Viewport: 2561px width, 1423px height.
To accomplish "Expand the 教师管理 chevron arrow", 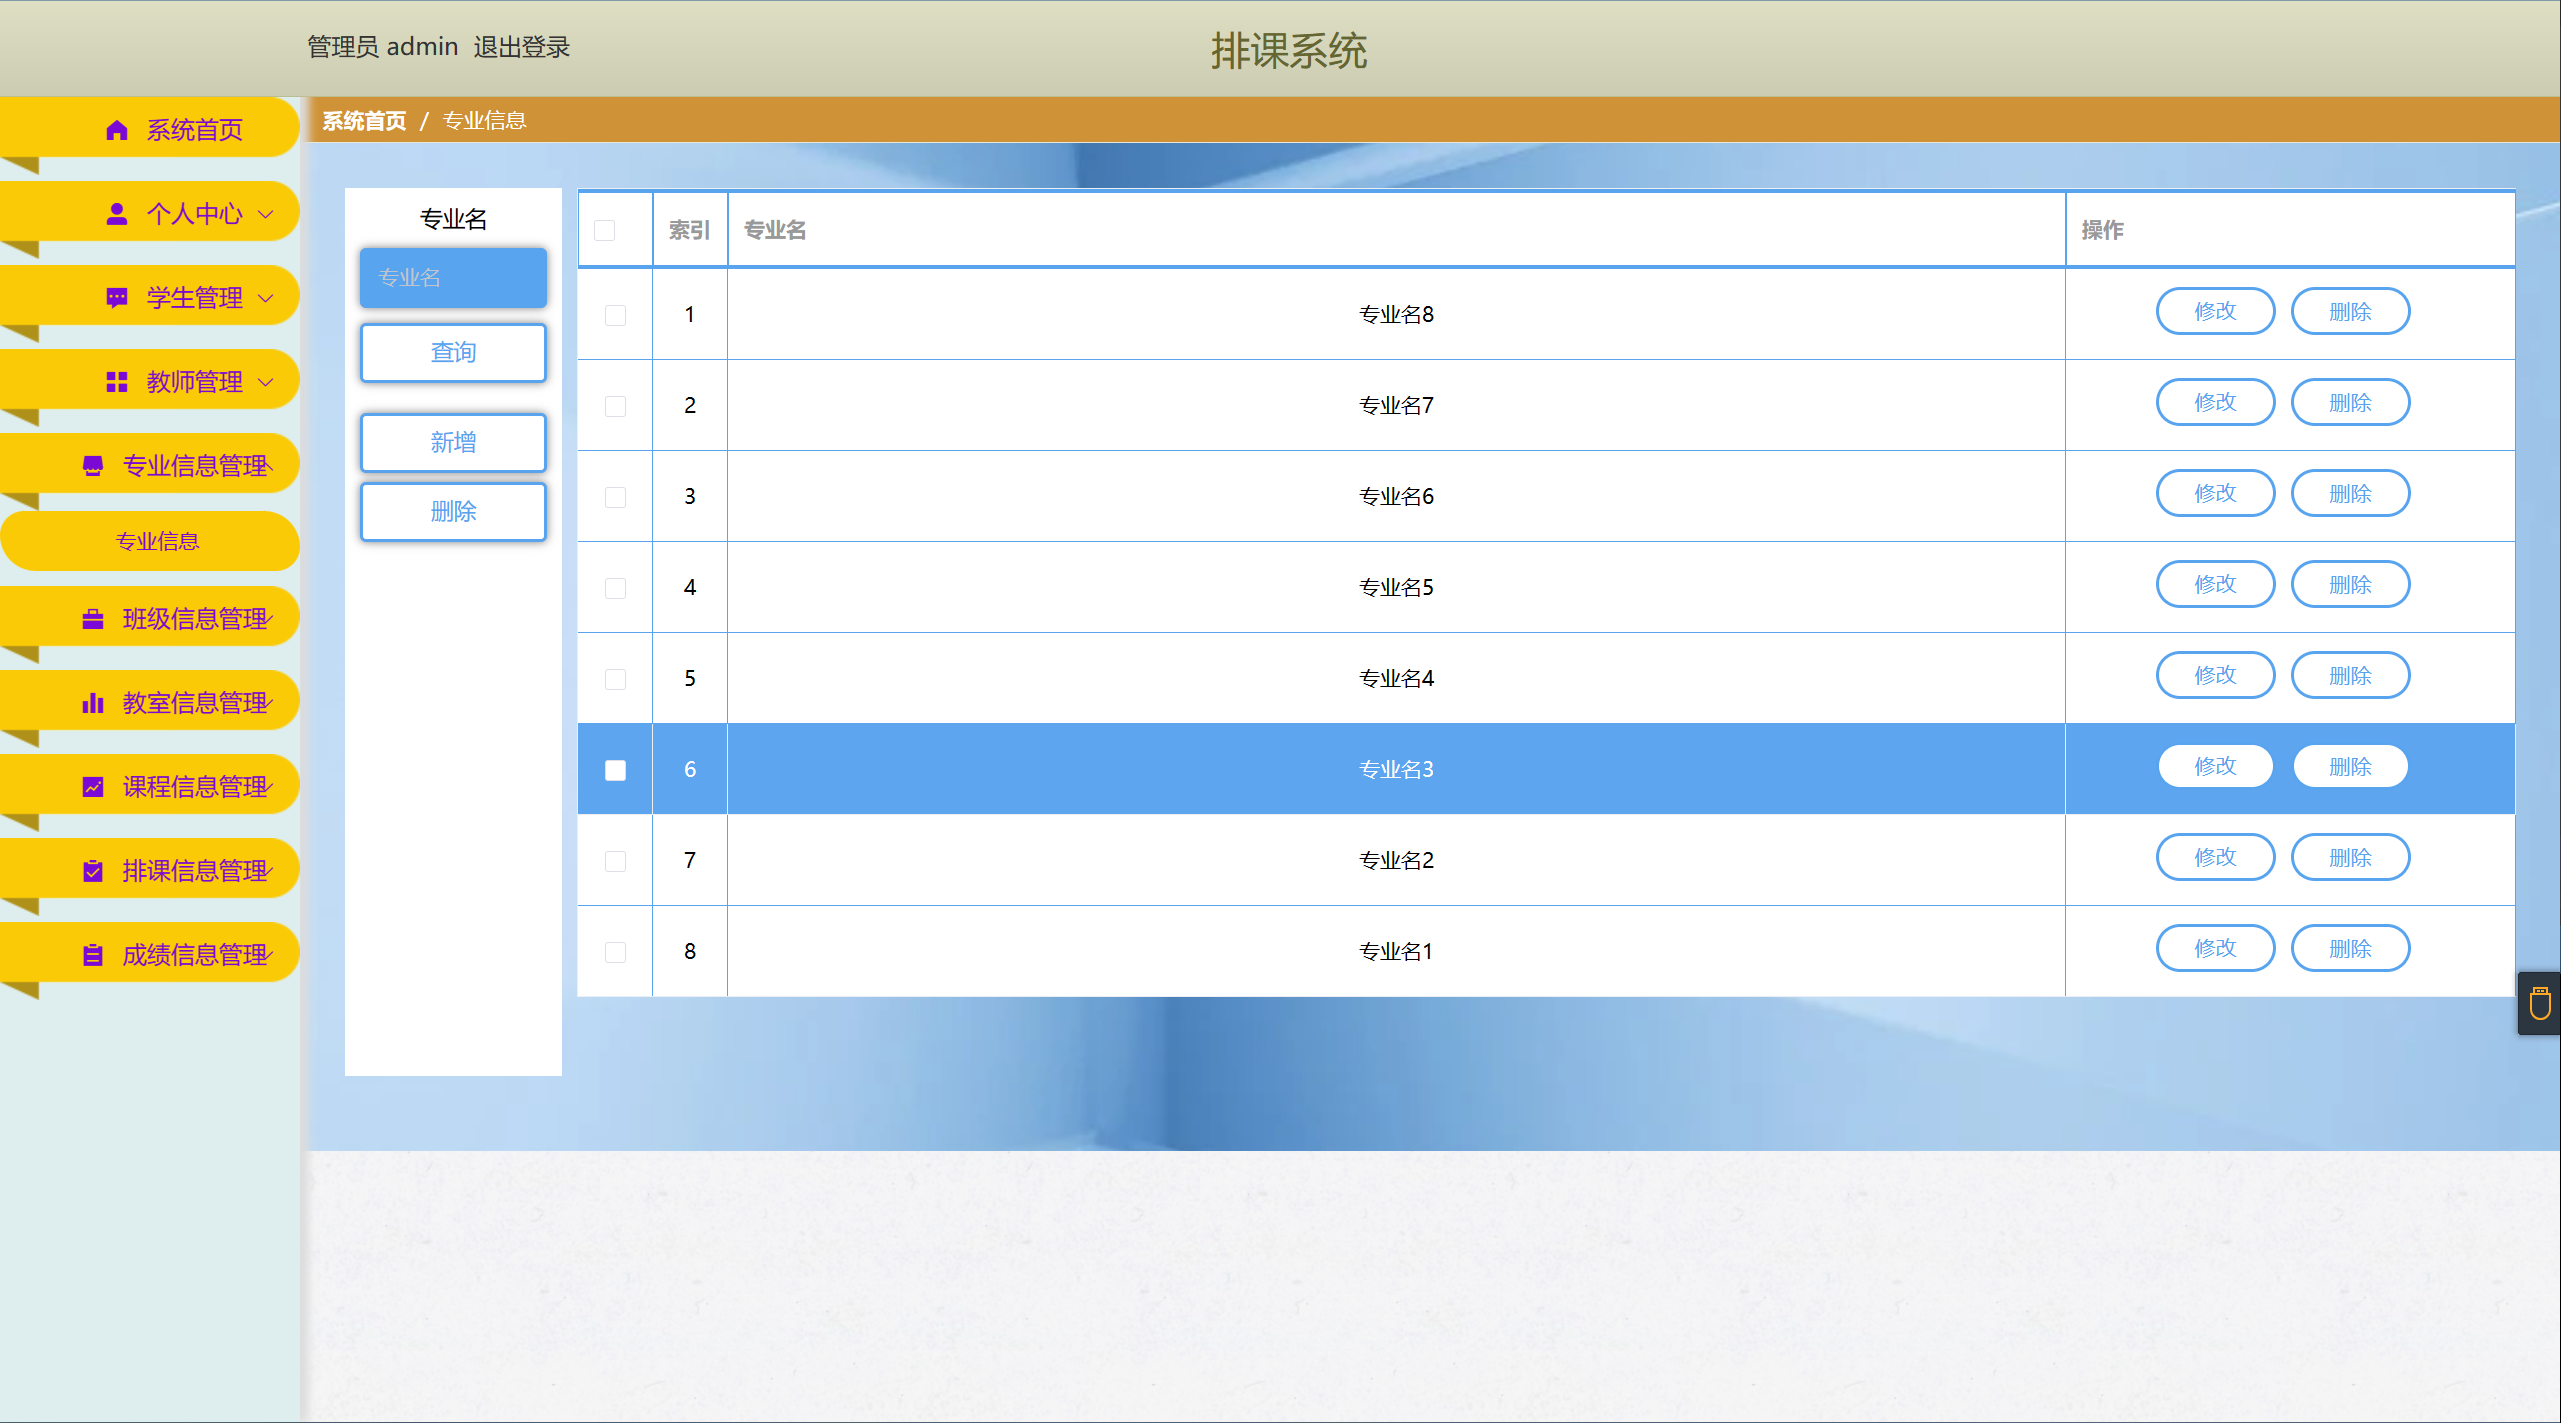I will (x=266, y=382).
